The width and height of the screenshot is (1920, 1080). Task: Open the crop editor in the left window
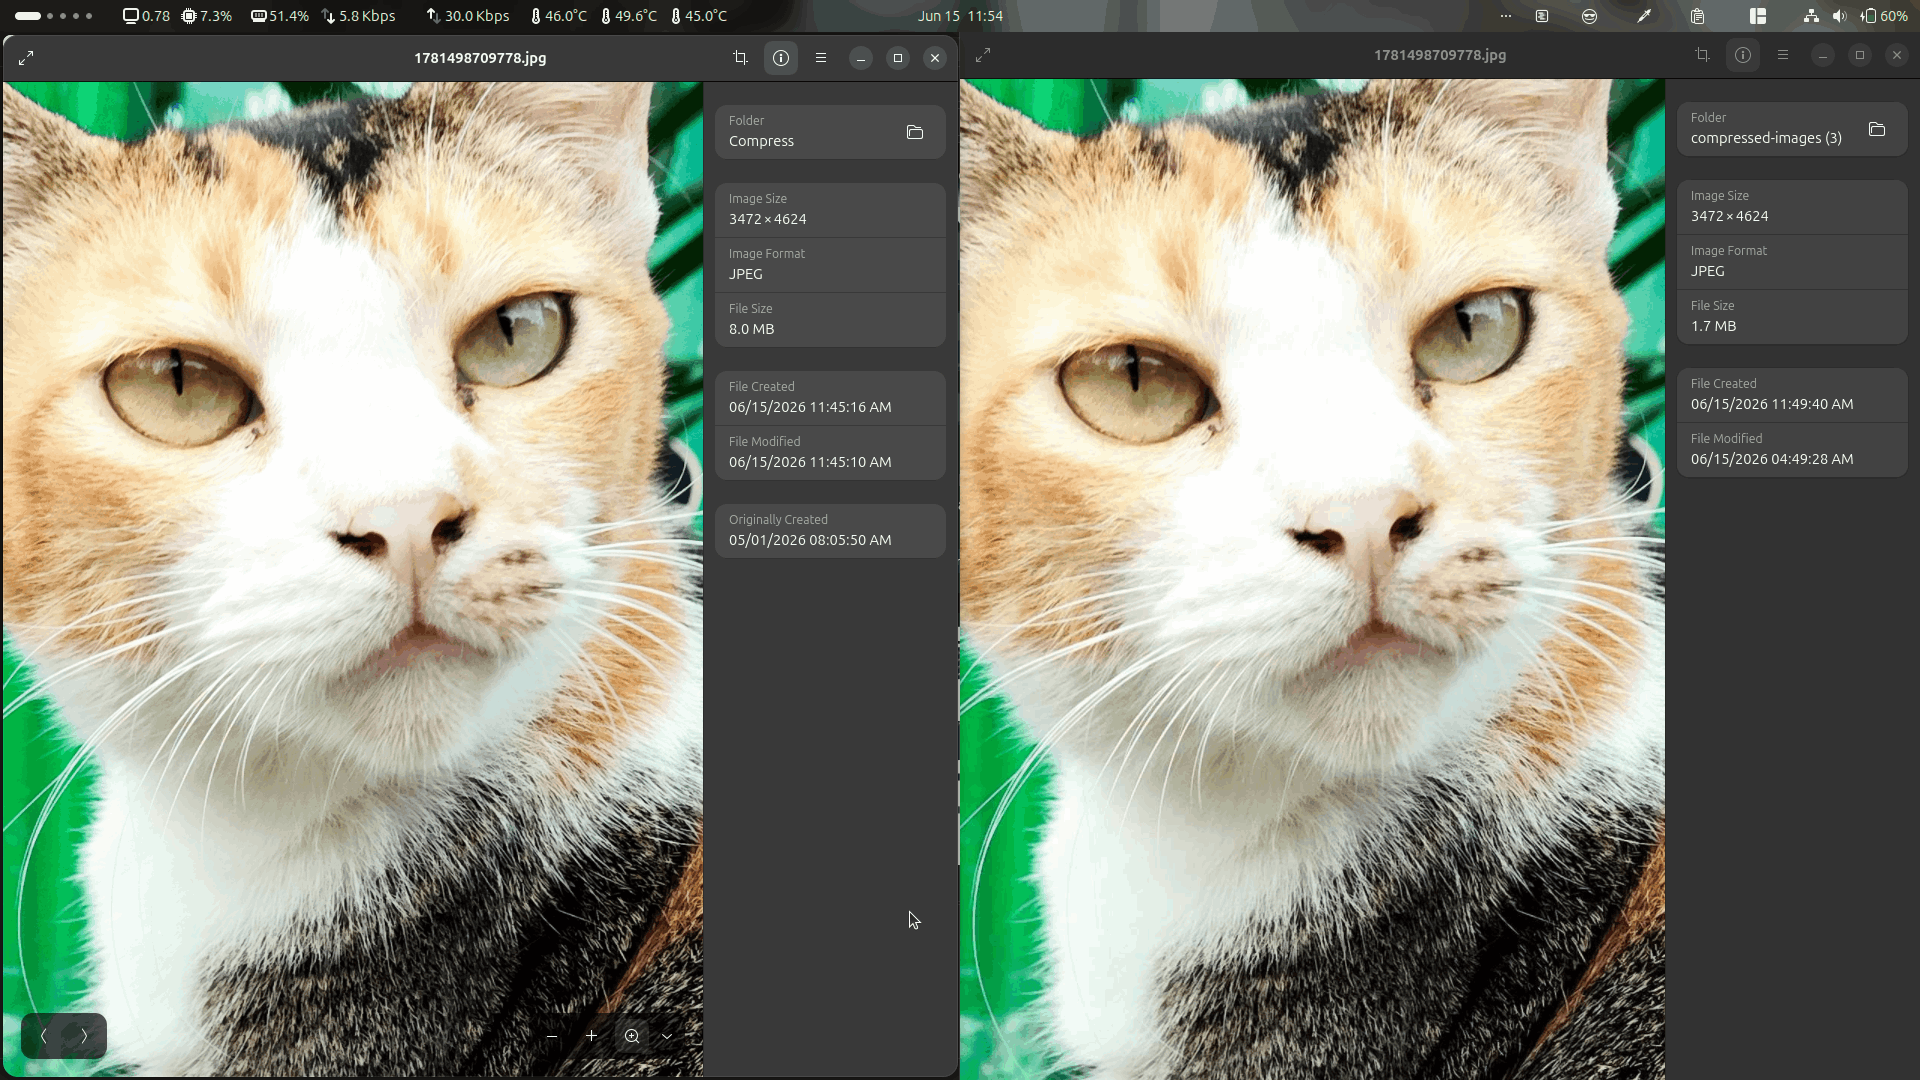(x=740, y=58)
